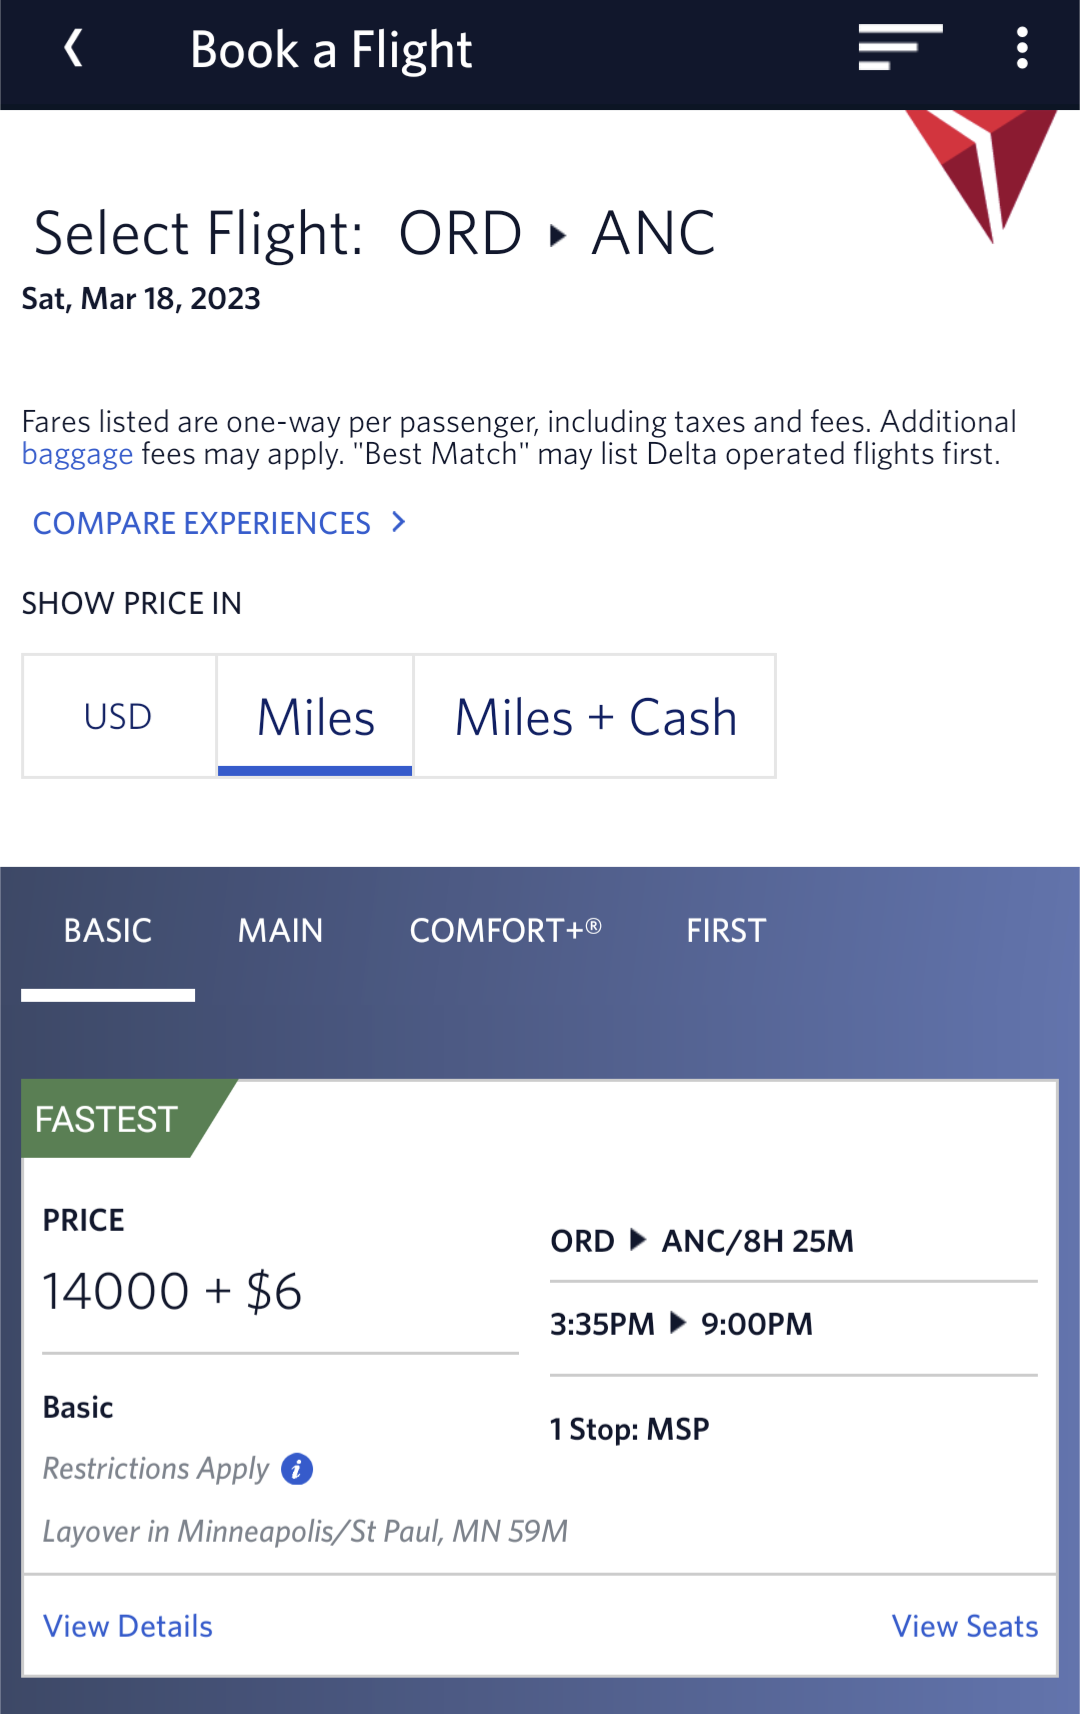The width and height of the screenshot is (1080, 1714).
Task: Show prices in Miles + Cash
Action: click(595, 716)
